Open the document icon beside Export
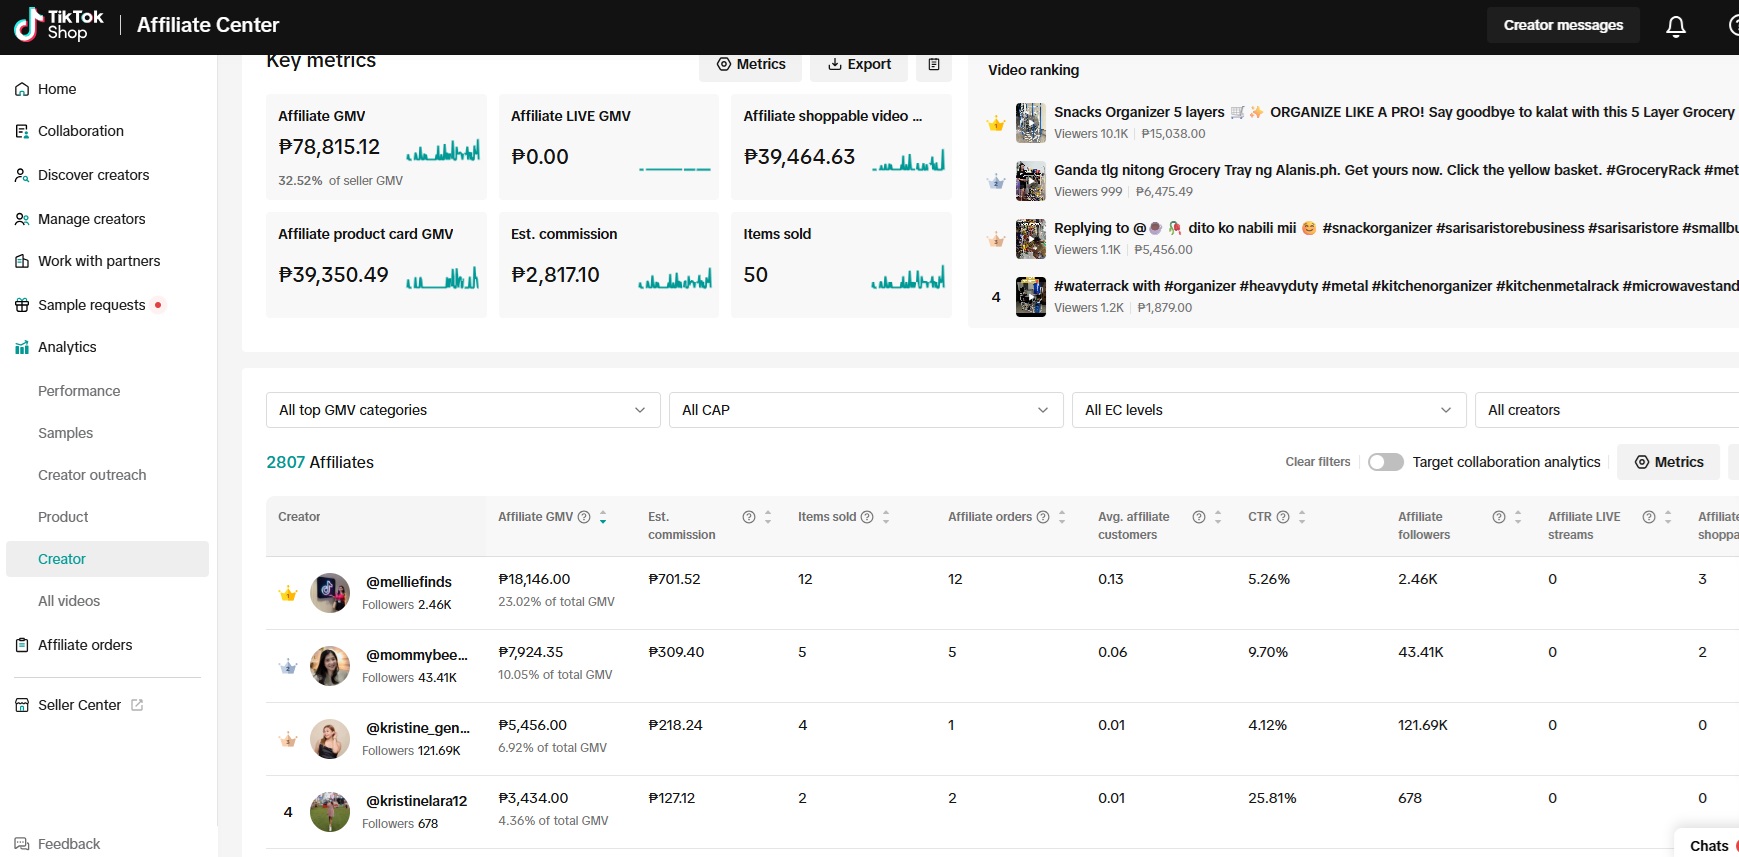The image size is (1739, 857). [934, 64]
